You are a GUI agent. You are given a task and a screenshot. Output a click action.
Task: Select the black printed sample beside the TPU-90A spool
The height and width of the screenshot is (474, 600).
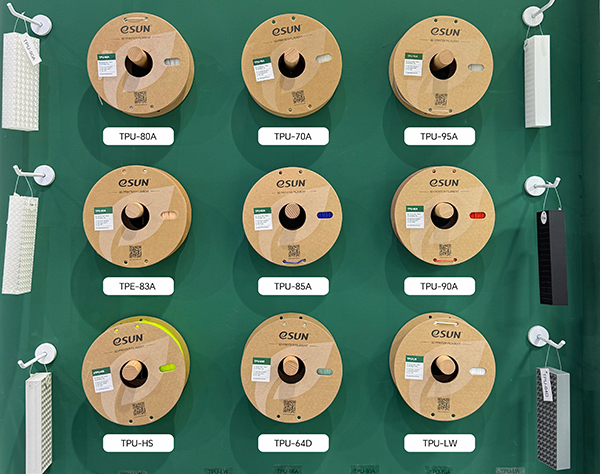(x=552, y=257)
